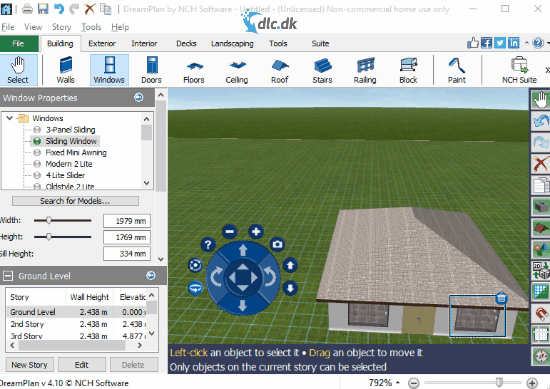Click the story Edit button
Image resolution: width=550 pixels, height=389 pixels.
(x=82, y=365)
